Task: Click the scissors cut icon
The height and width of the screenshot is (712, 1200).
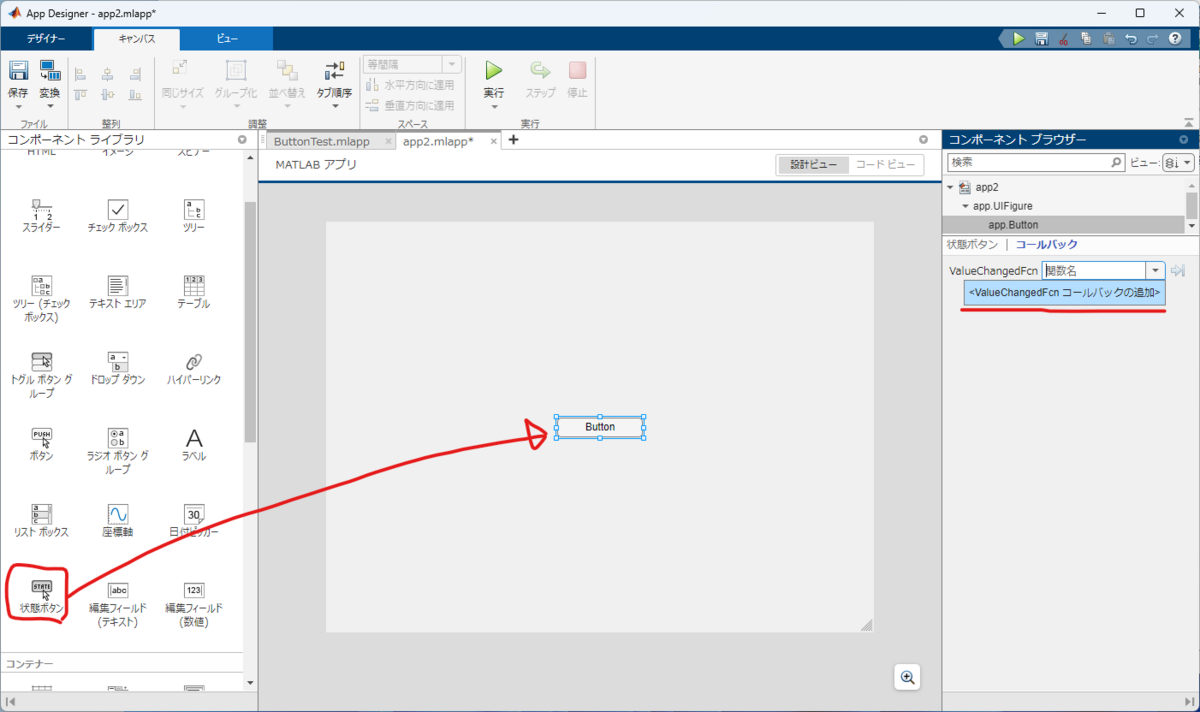Action: (x=1063, y=39)
